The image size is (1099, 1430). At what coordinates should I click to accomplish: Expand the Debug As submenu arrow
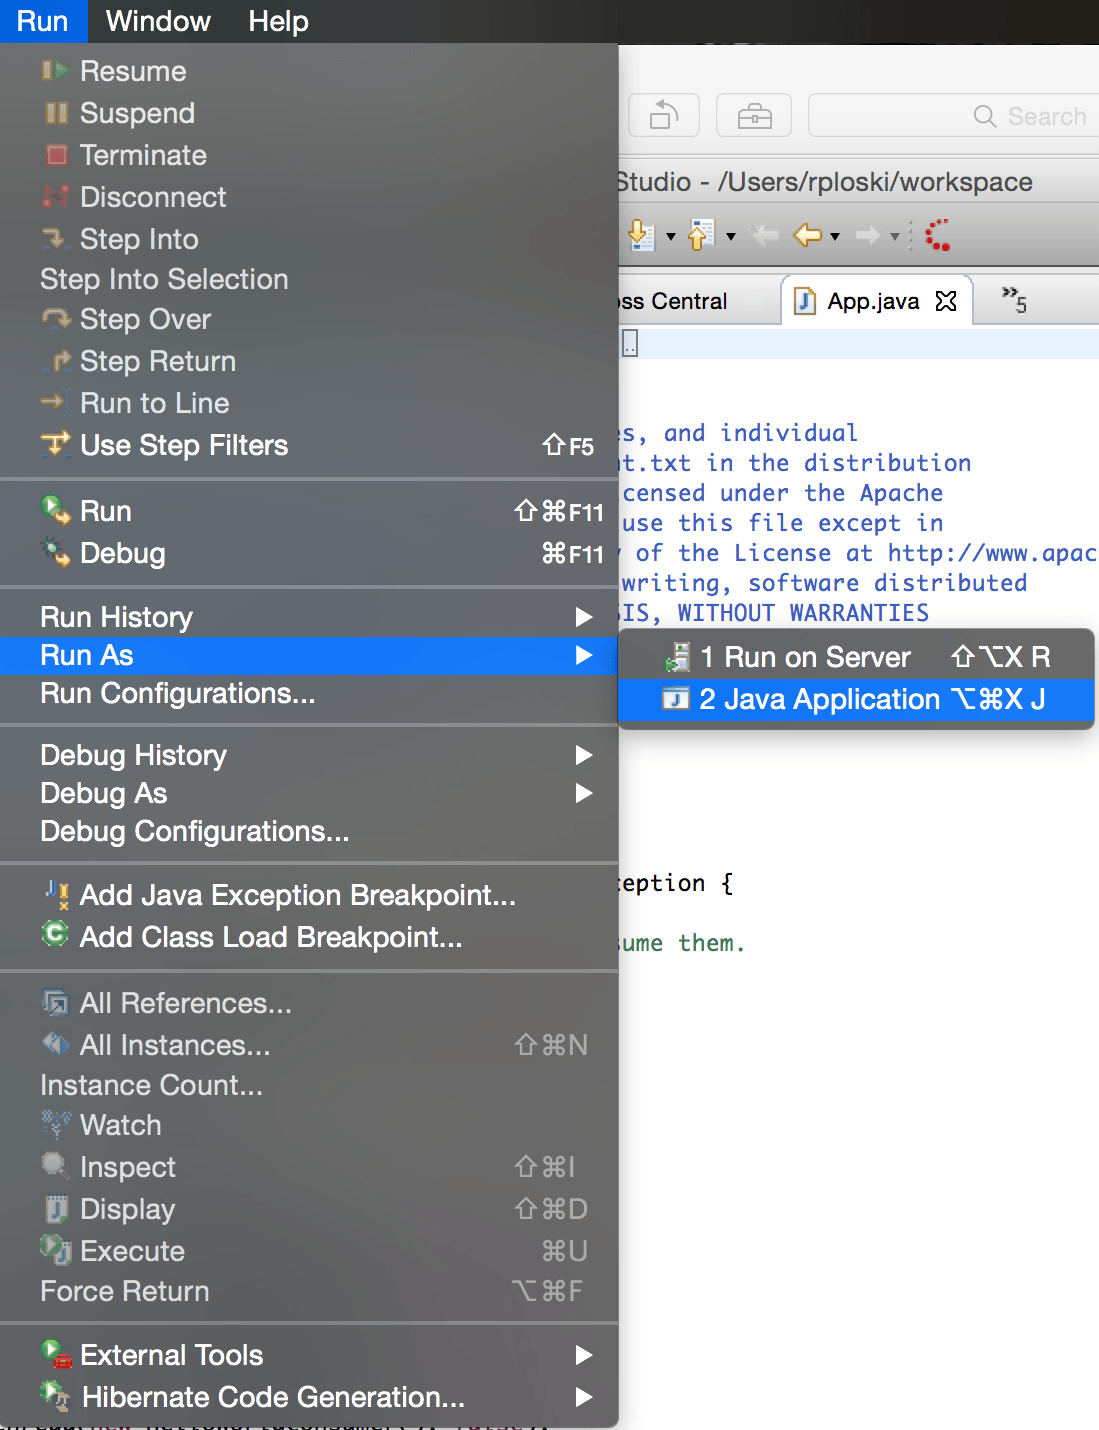[x=584, y=793]
